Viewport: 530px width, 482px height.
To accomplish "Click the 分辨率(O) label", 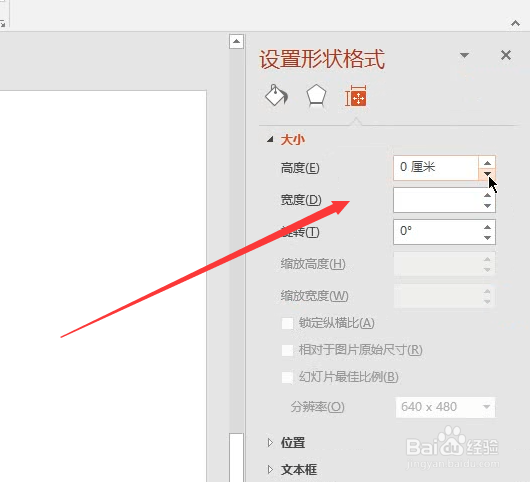I will 317,407.
